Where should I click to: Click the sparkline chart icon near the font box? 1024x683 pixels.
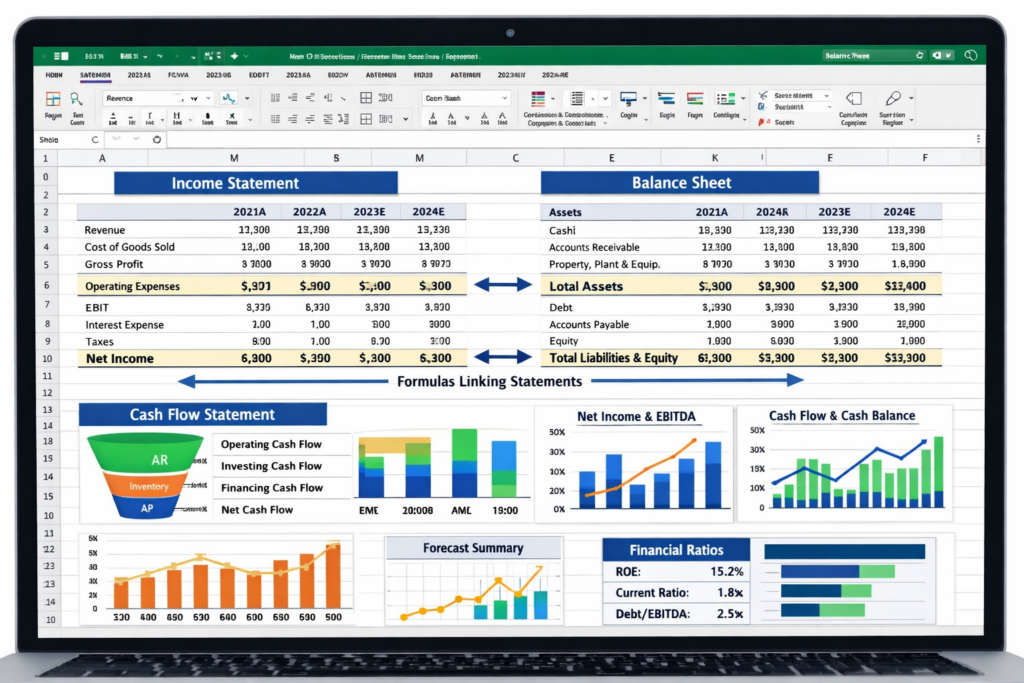[x=230, y=98]
